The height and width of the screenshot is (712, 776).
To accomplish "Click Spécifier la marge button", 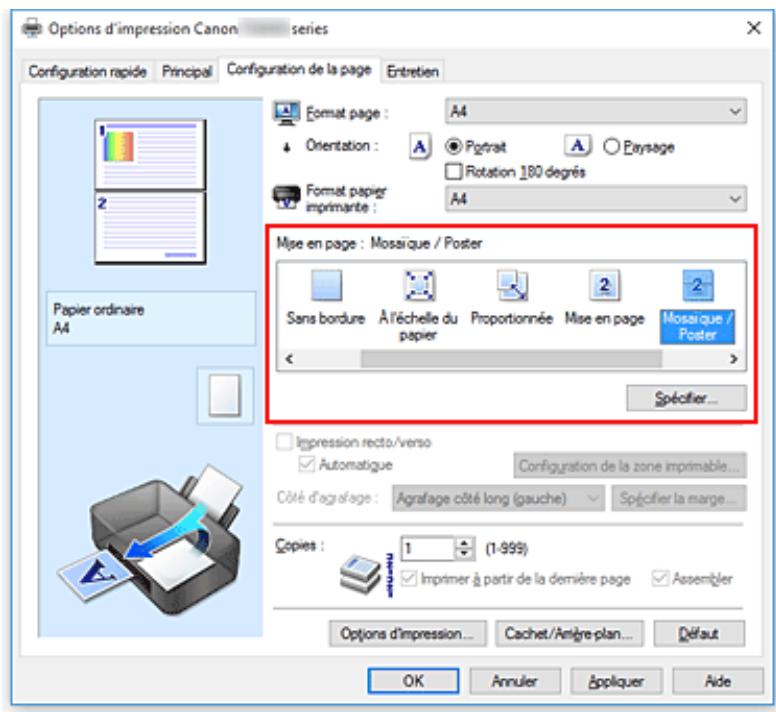I will pyautogui.click(x=679, y=498).
